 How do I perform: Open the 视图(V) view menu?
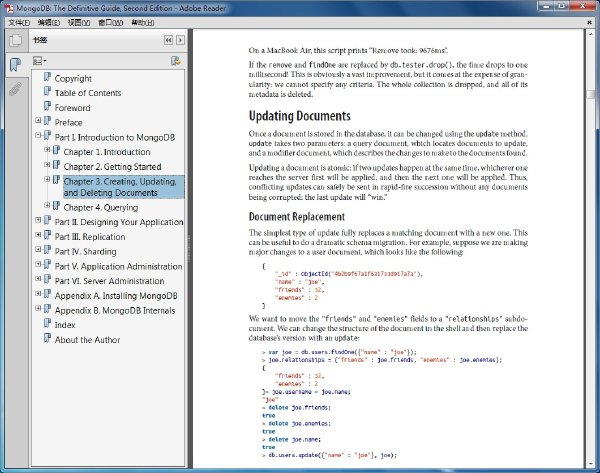79,23
